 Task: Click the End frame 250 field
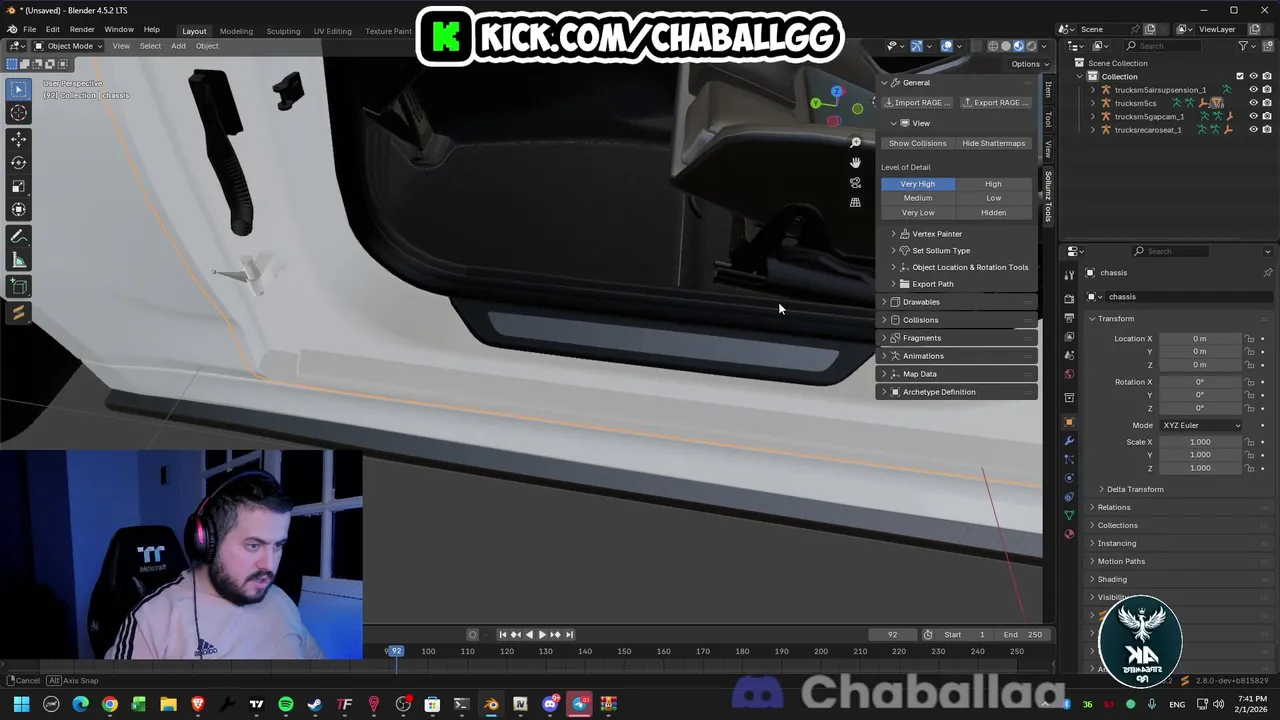pos(1022,634)
